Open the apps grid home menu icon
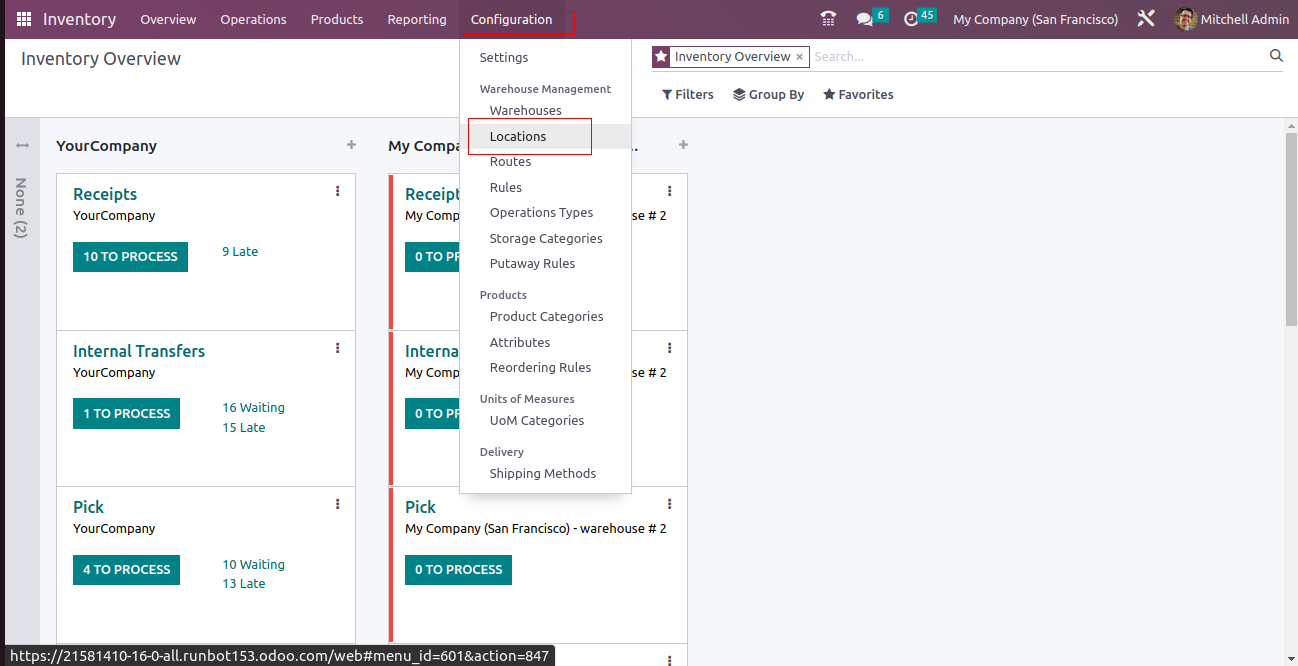Viewport: 1298px width, 666px height. pyautogui.click(x=24, y=19)
